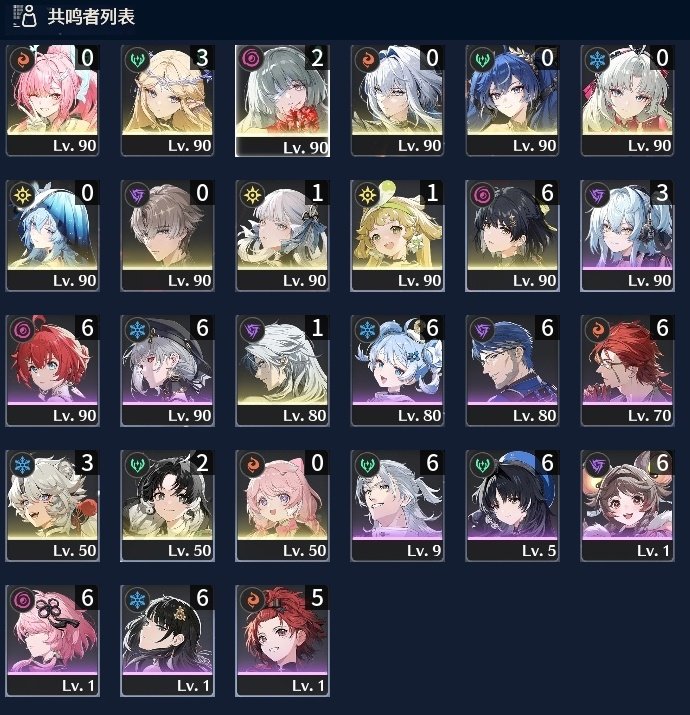Click the spectro sun icon on blue witch-hat character

(x=22, y=195)
